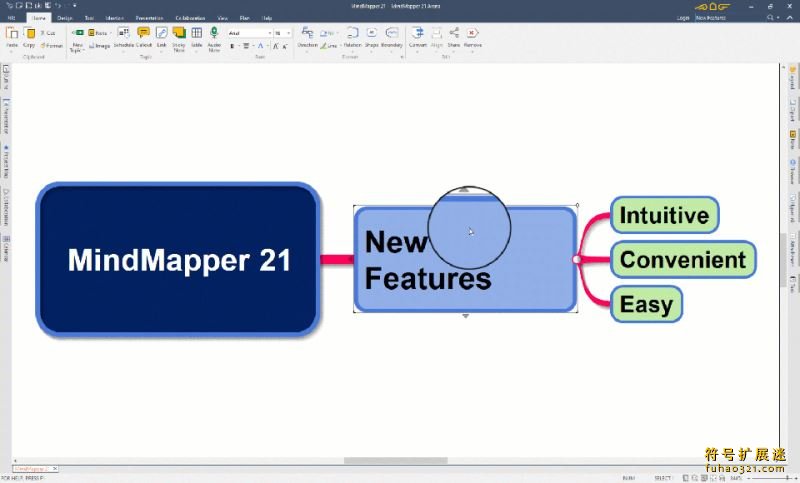This screenshot has height=483, width=800.
Task: Switch to the Collaboration tab
Action: (190, 18)
